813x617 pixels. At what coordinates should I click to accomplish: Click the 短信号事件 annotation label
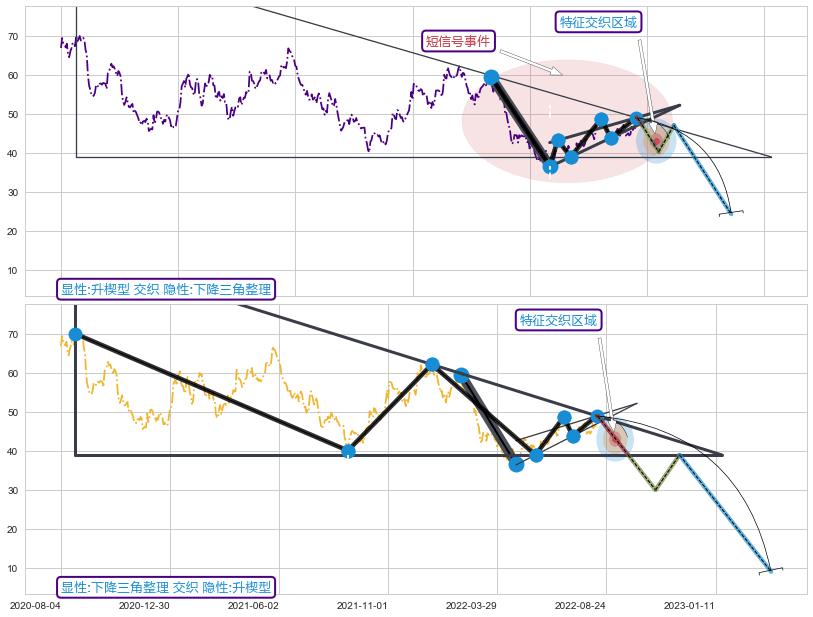point(458,41)
